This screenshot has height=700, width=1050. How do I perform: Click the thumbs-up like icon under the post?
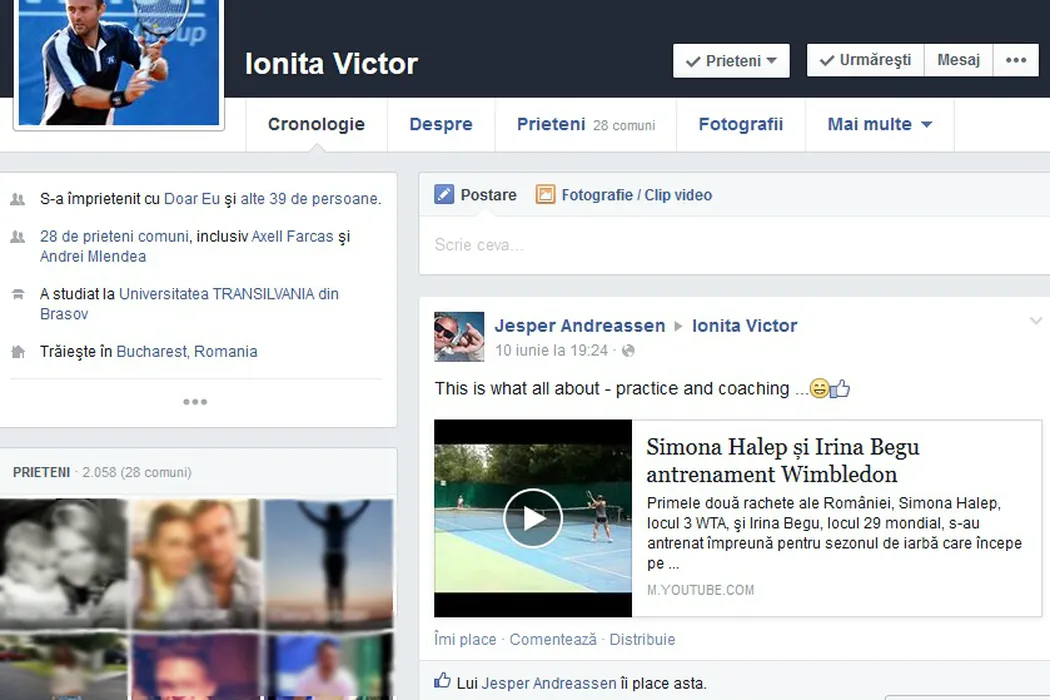(442, 682)
